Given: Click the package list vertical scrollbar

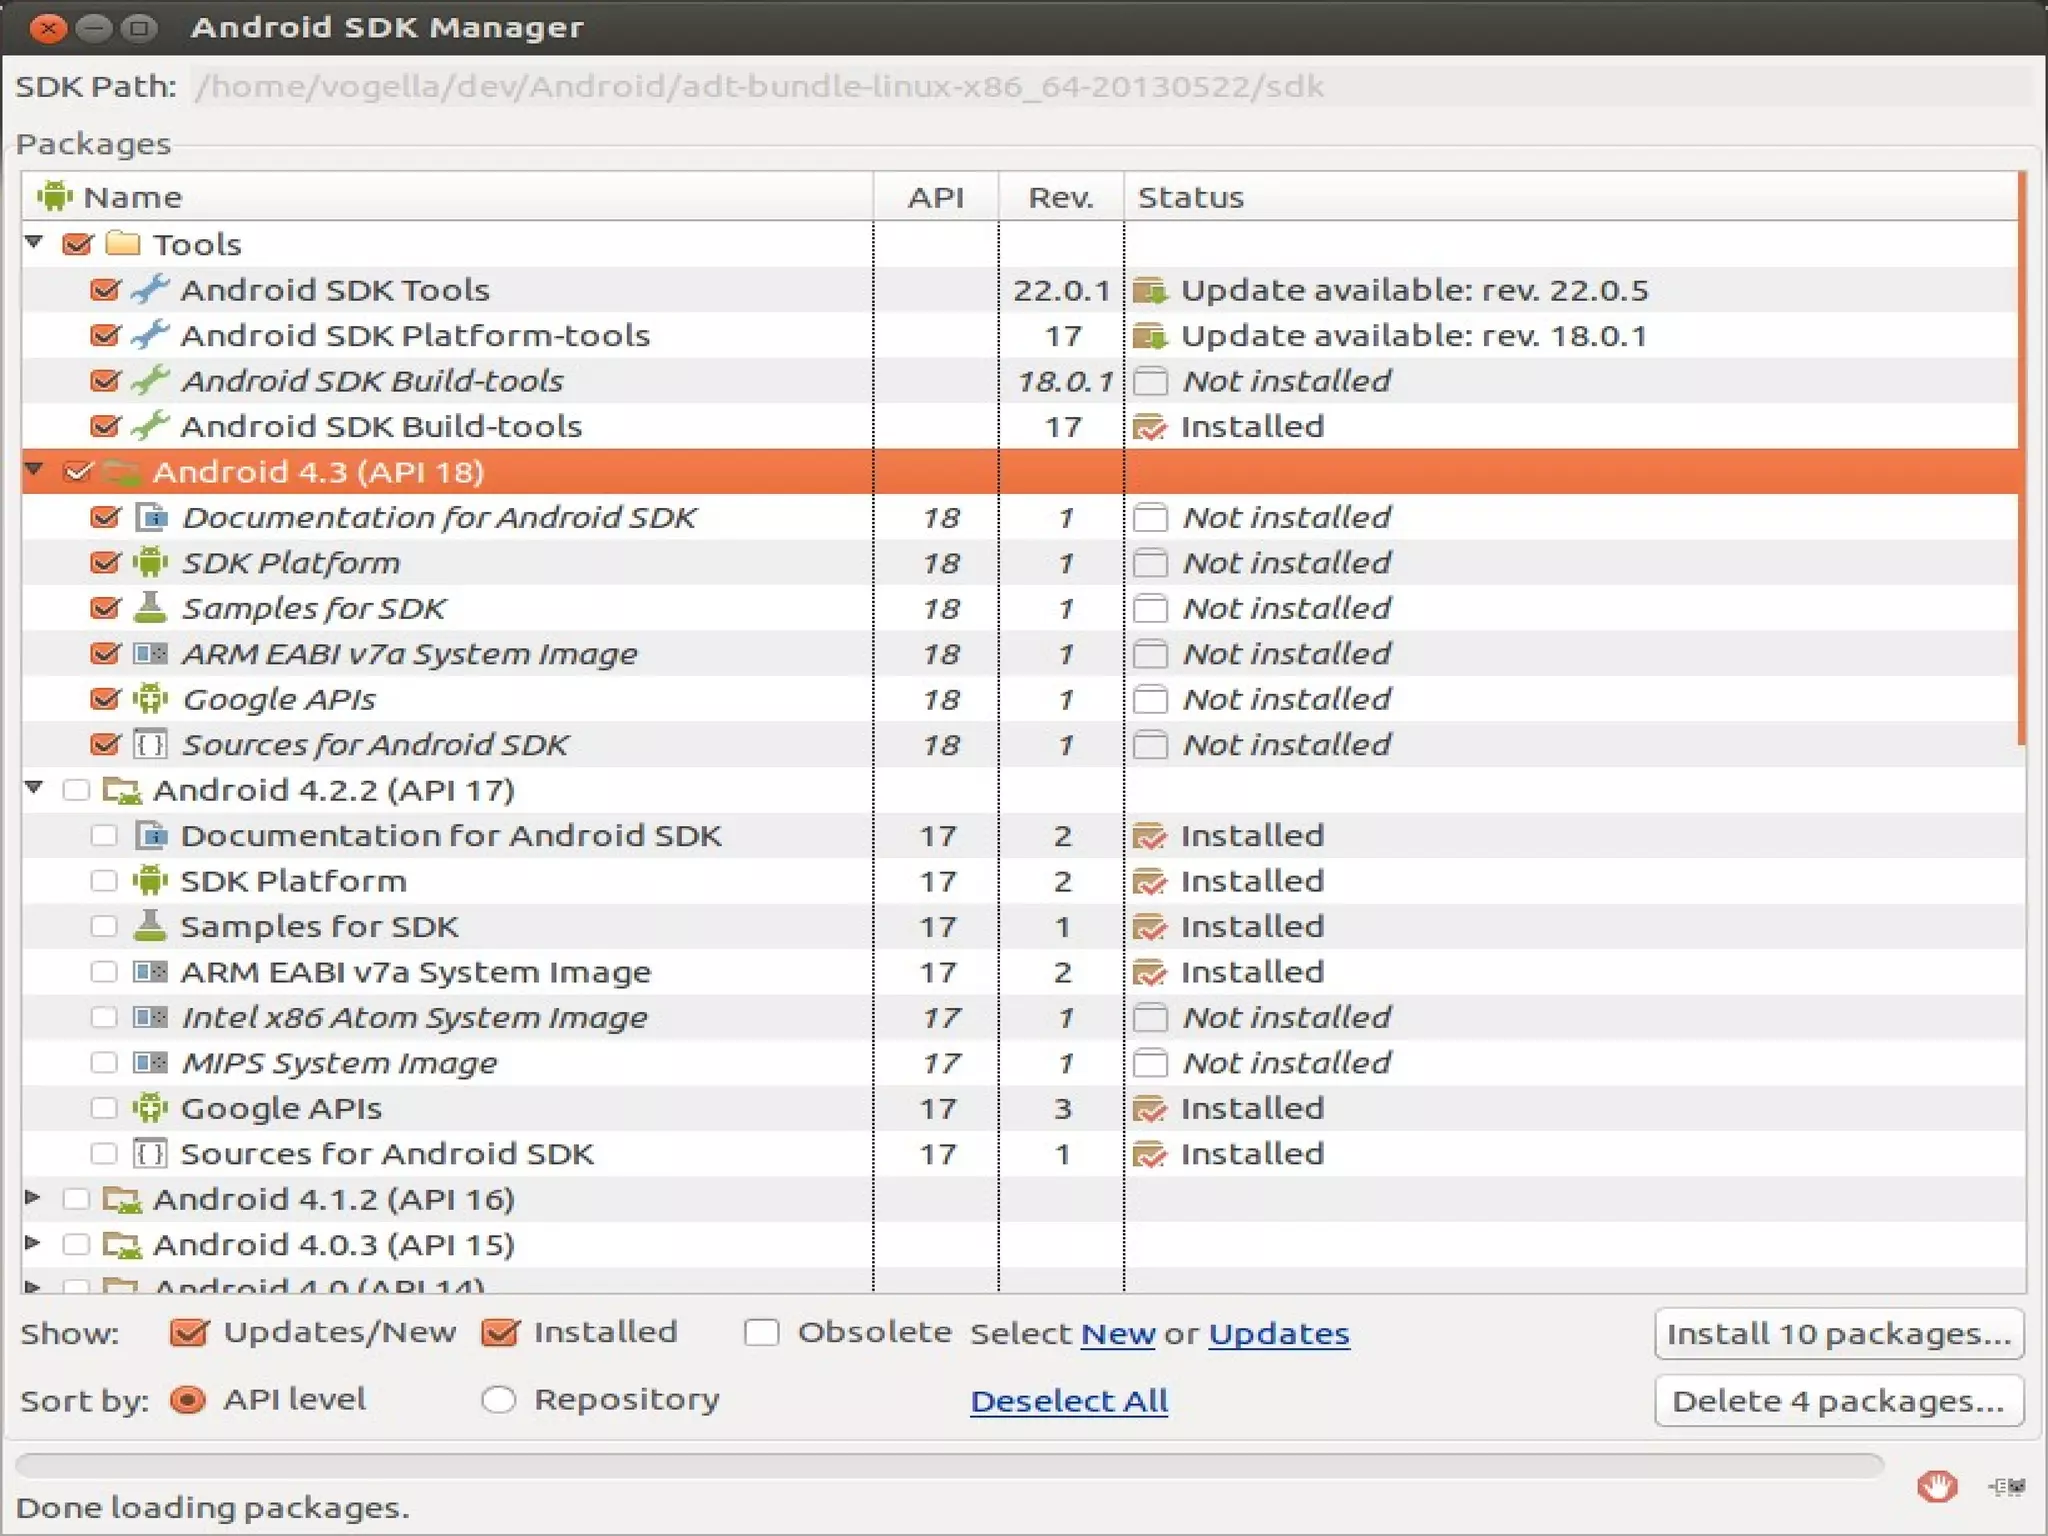Looking at the screenshot, I should tap(2022, 460).
